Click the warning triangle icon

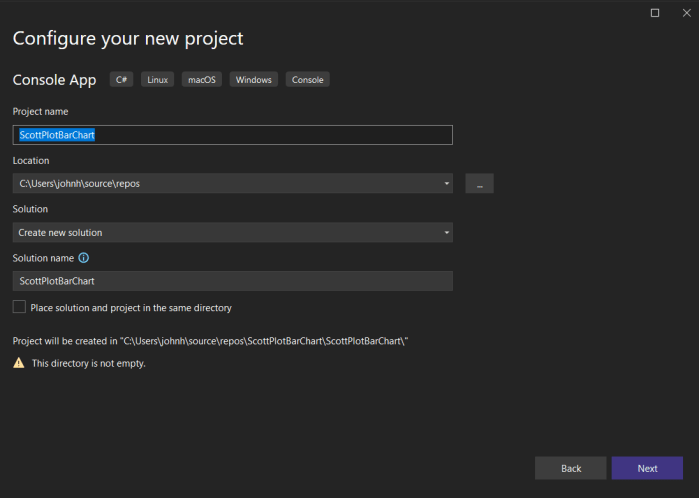point(19,363)
